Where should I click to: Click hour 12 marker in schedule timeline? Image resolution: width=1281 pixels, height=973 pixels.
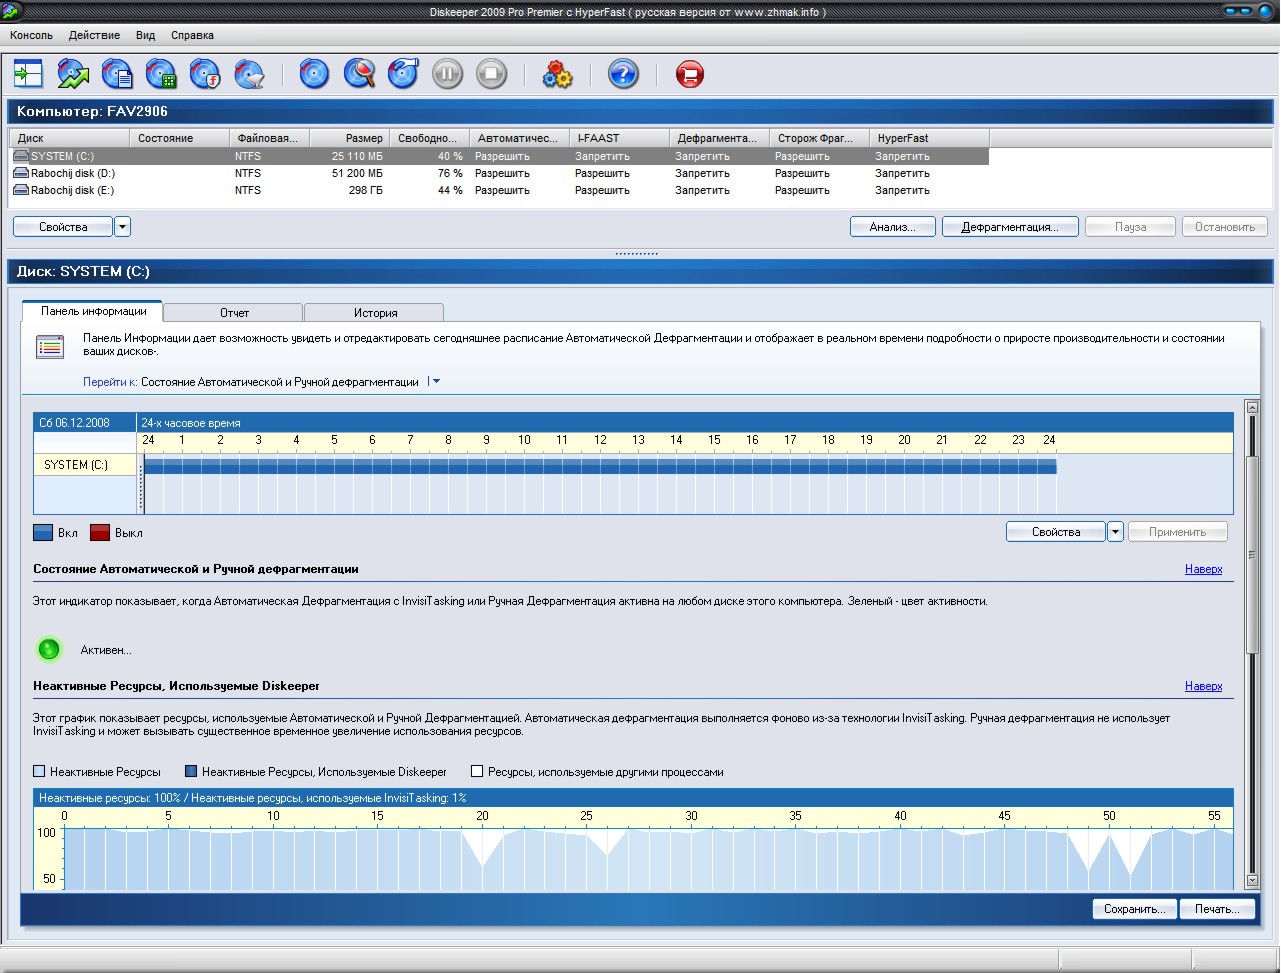600,440
